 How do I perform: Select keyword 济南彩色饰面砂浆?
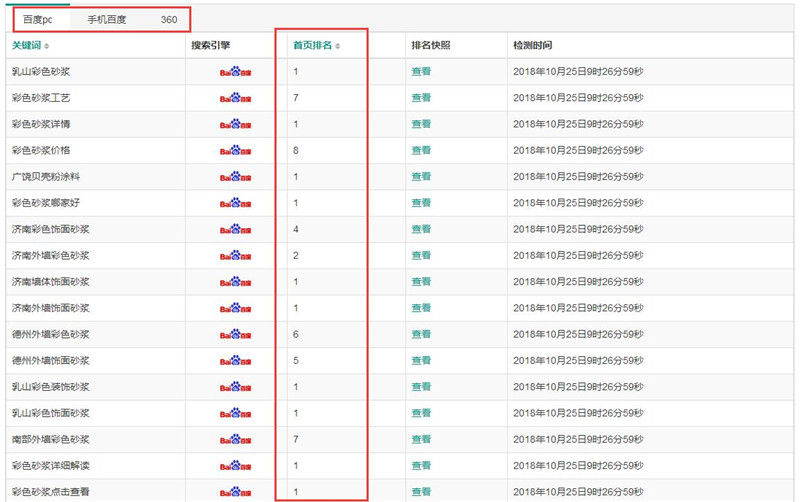pos(51,229)
